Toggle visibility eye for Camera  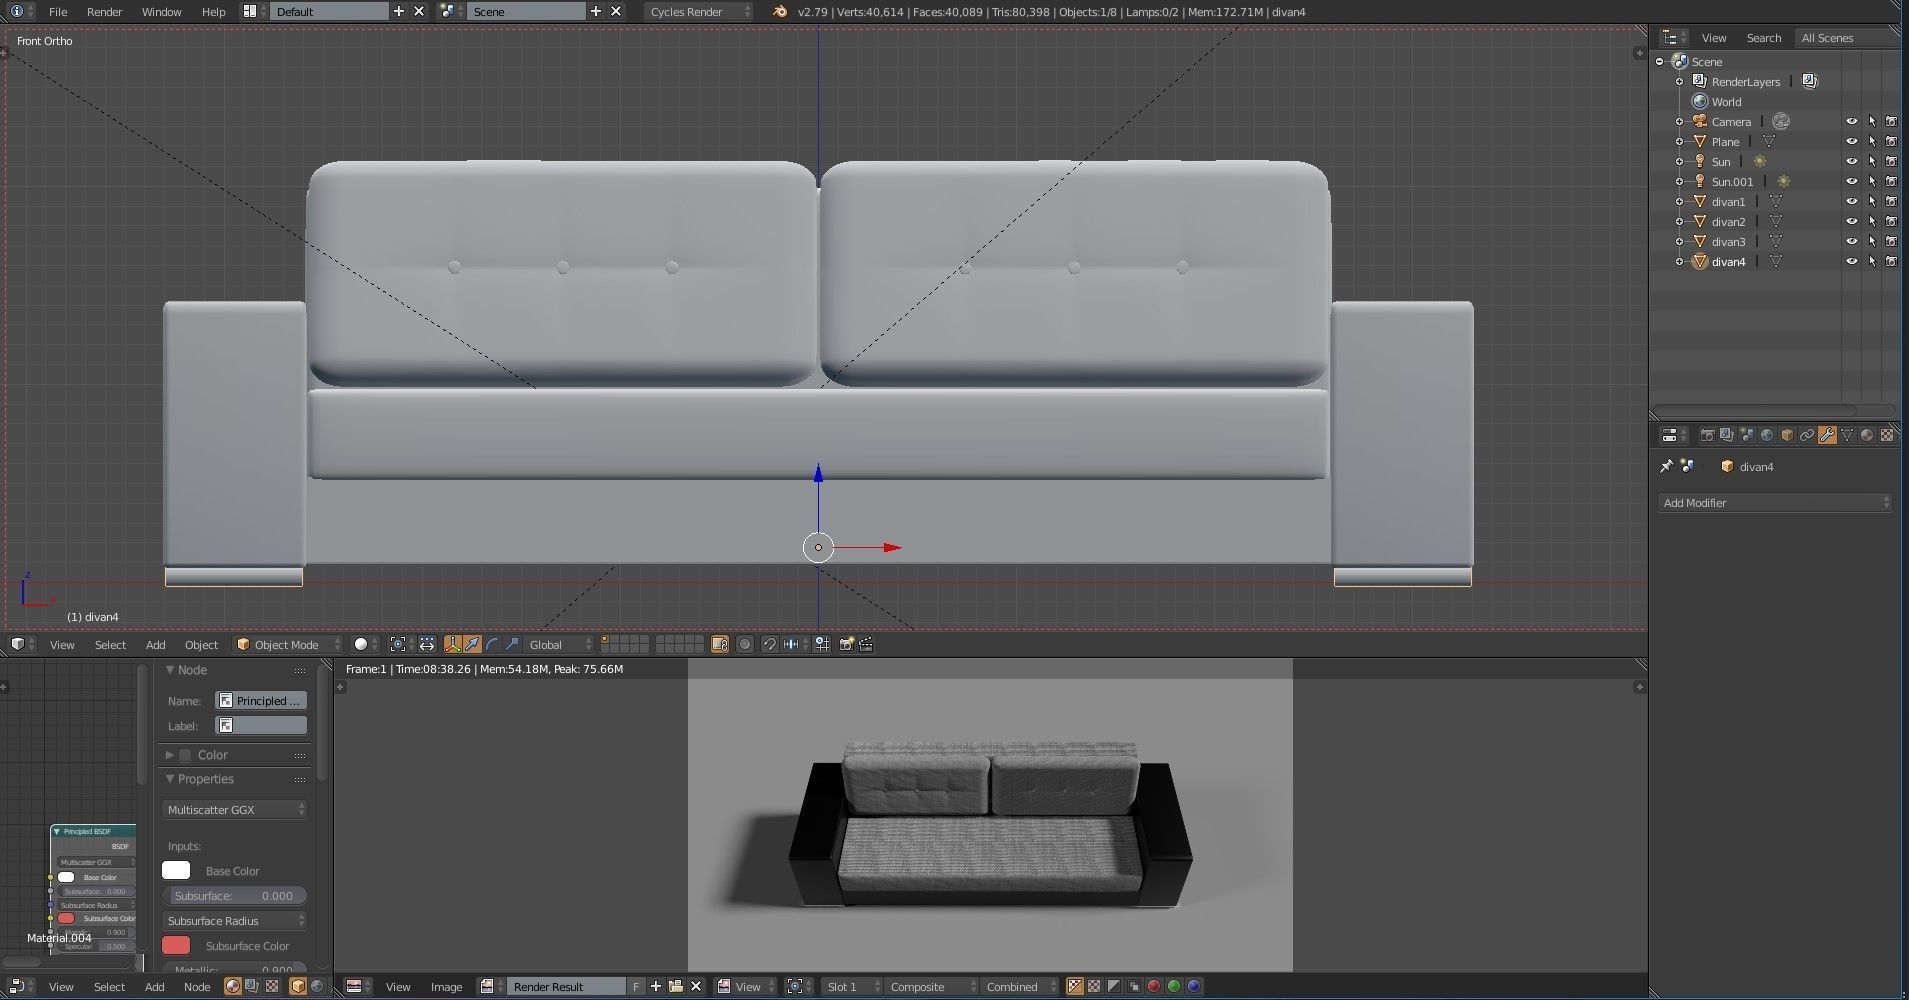coord(1851,122)
